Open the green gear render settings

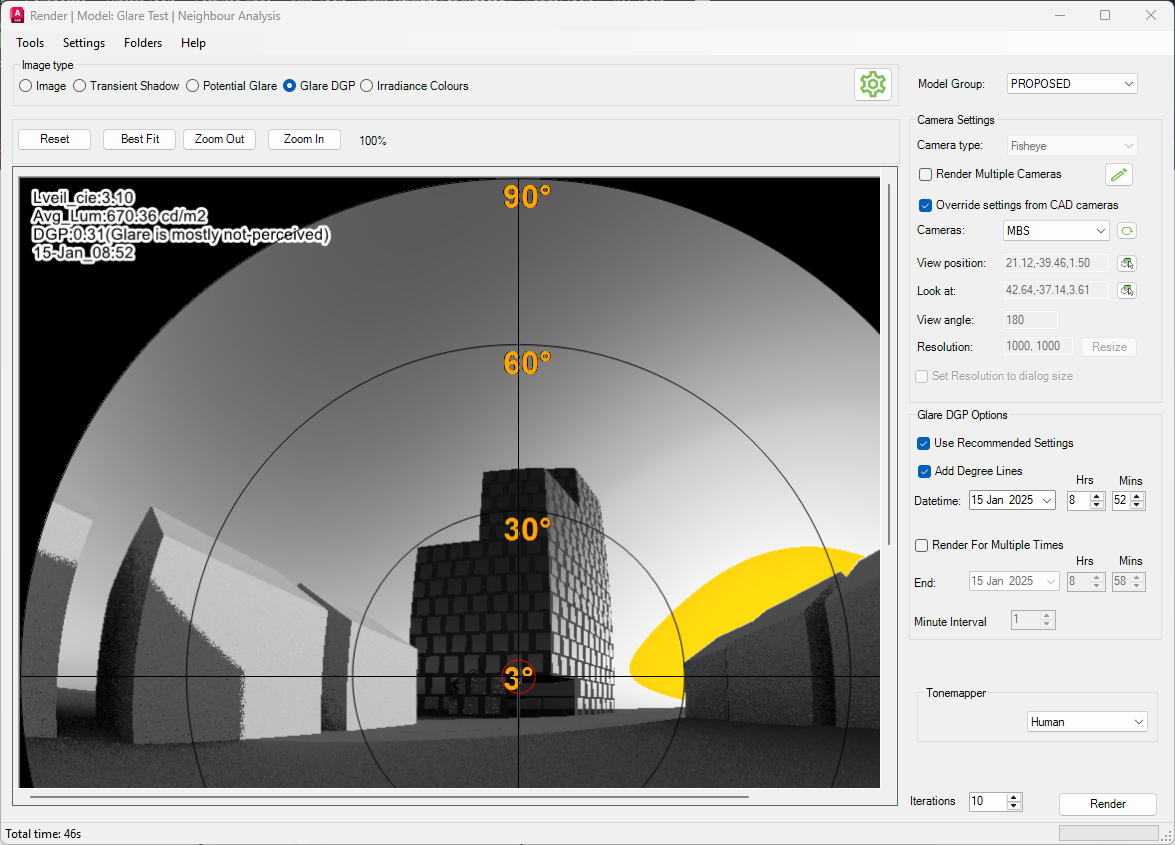tap(872, 84)
